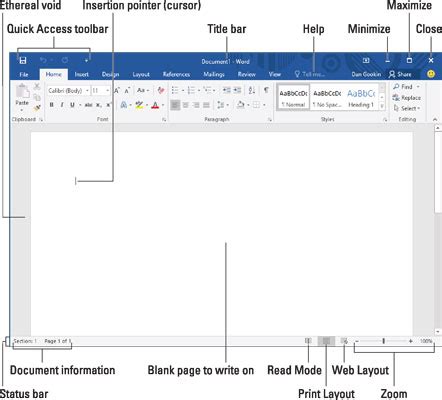Click the Bullets list icon
Viewport: 442px width, 400px height.
[175, 90]
